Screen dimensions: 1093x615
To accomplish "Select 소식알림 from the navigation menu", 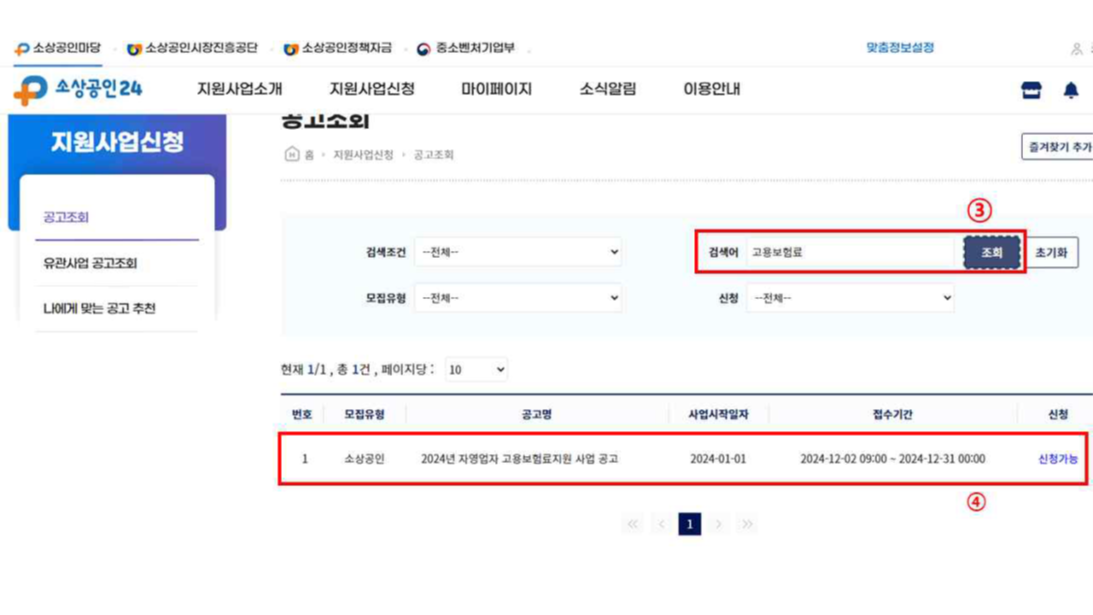I will point(608,88).
